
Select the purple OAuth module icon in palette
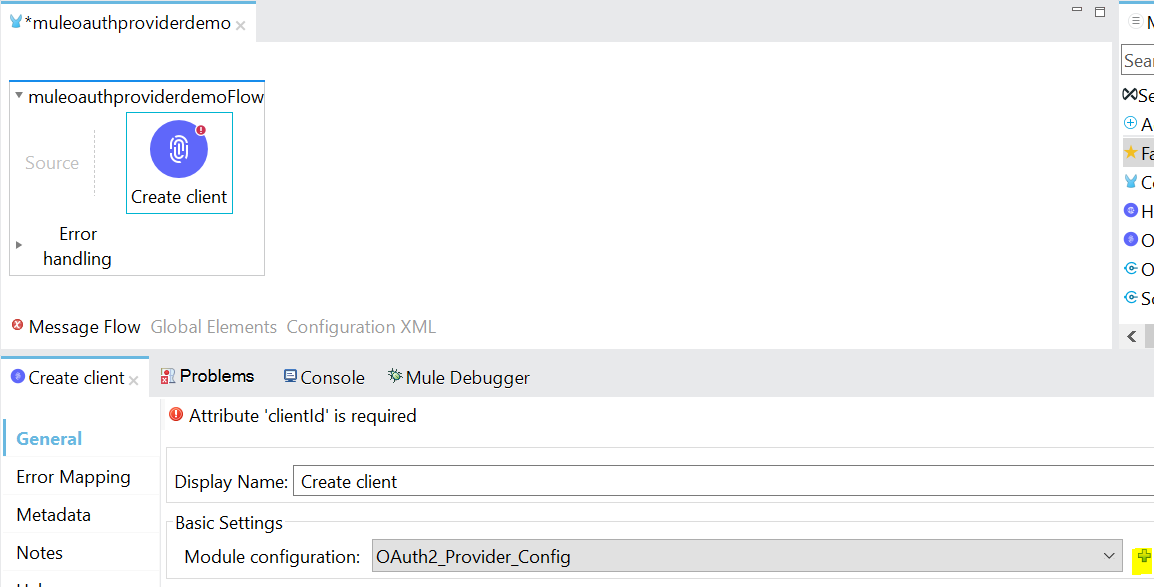coord(1131,239)
